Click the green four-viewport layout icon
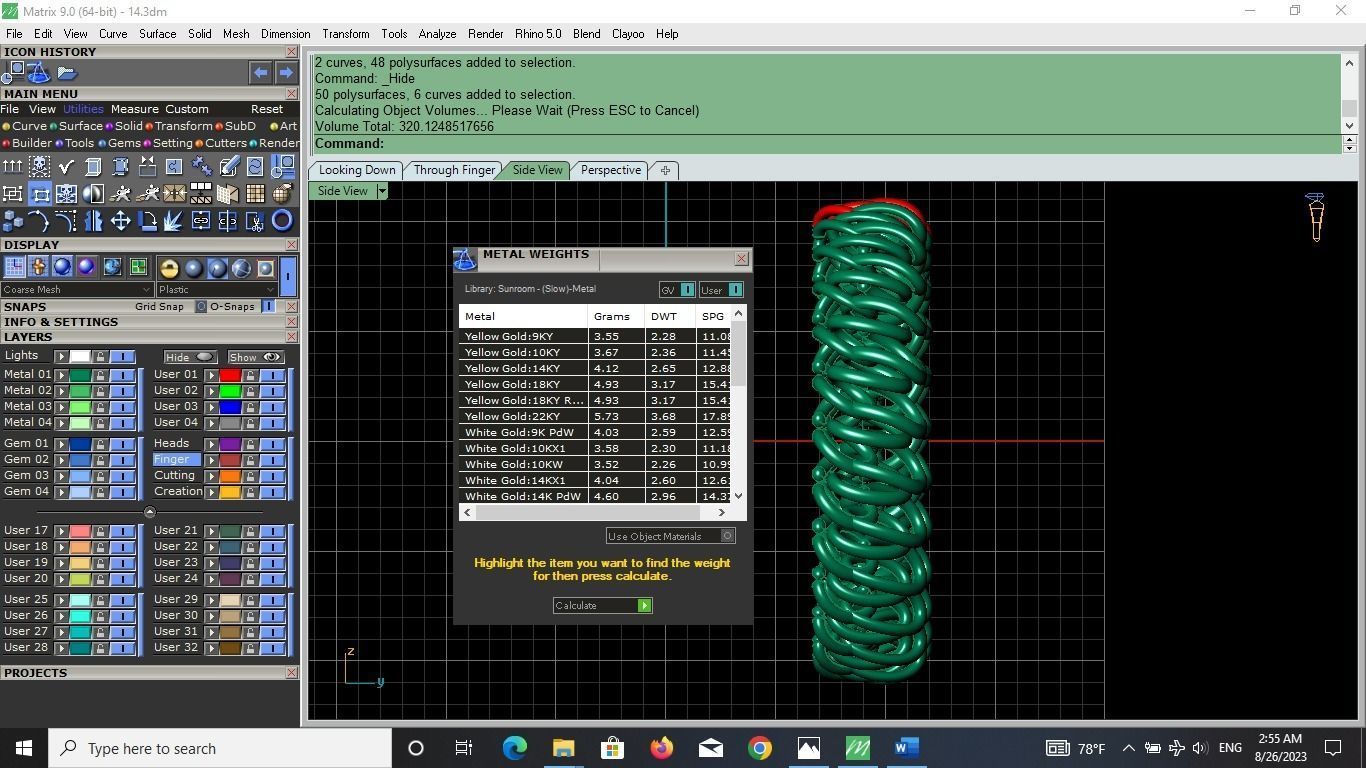 tap(138, 267)
